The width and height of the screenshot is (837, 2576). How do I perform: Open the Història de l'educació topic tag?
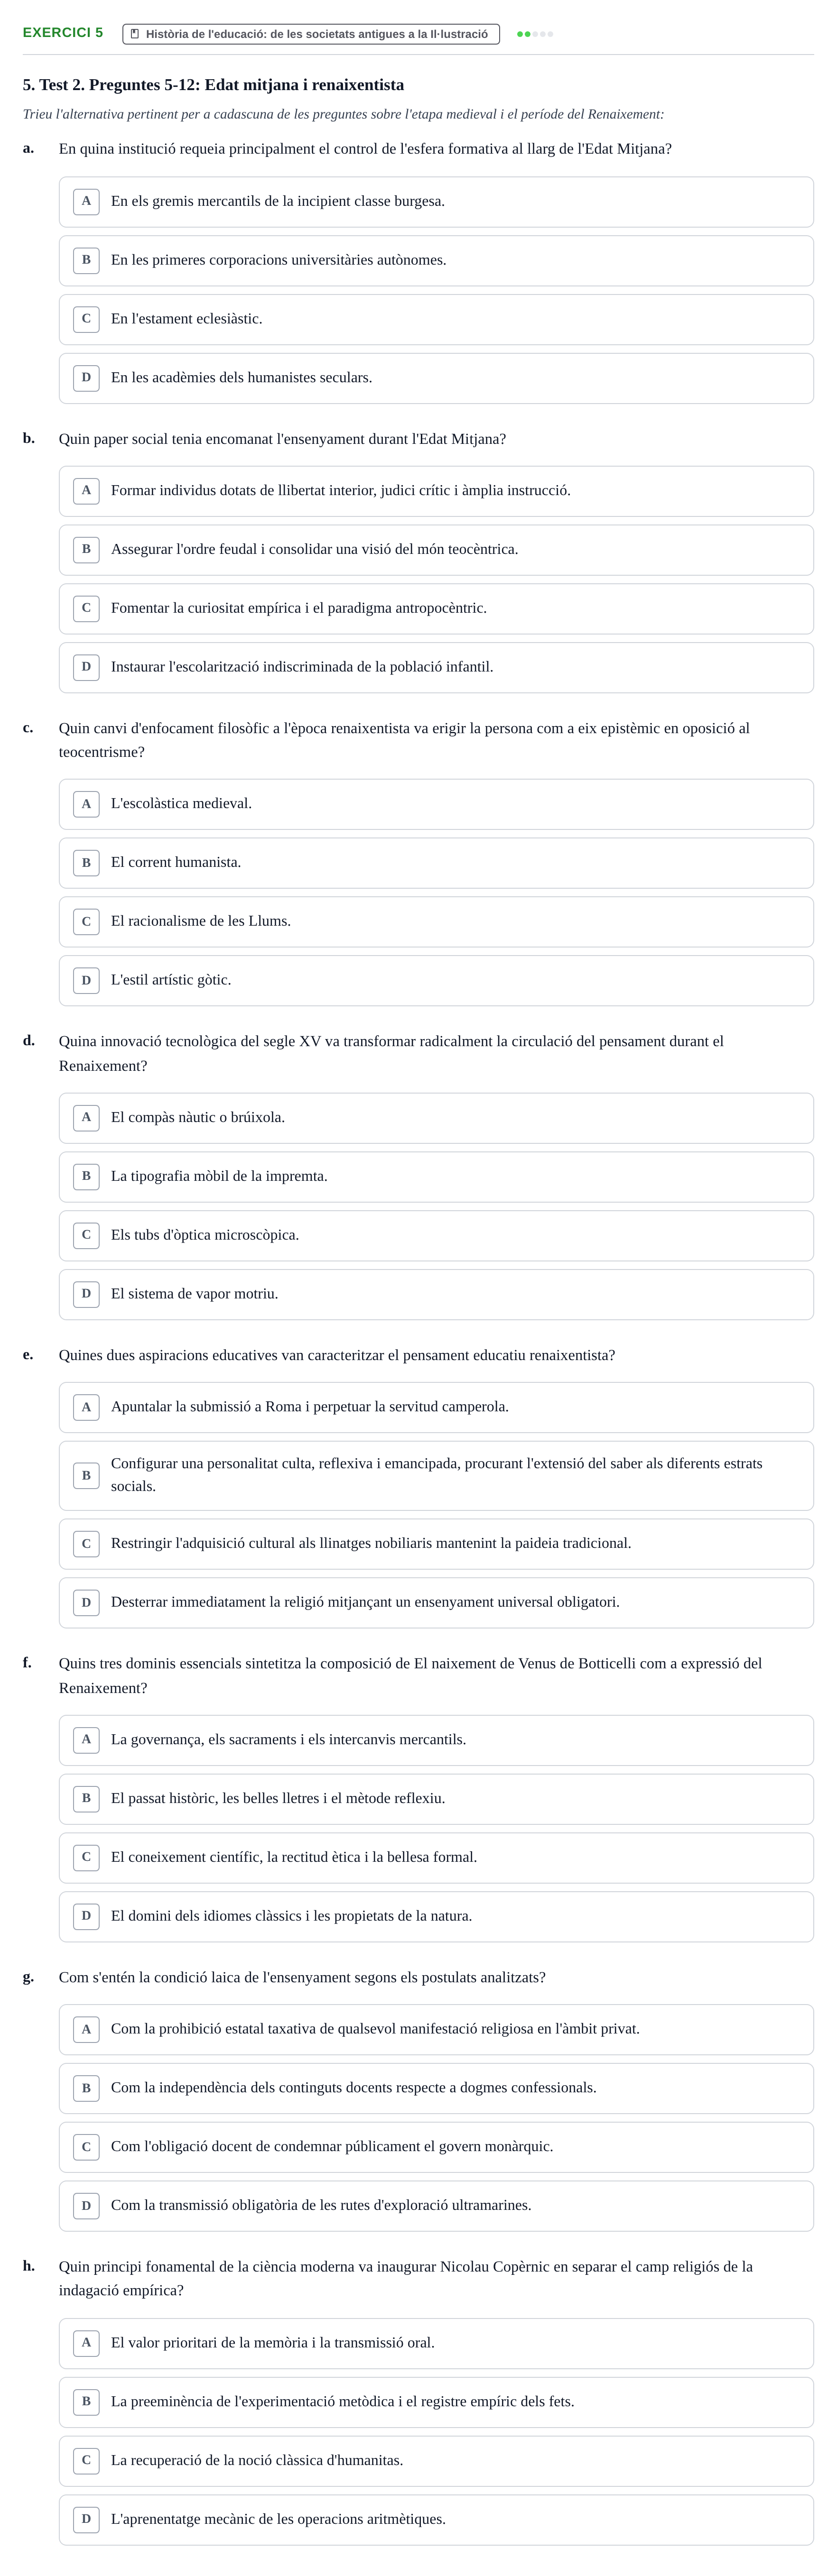pos(311,34)
